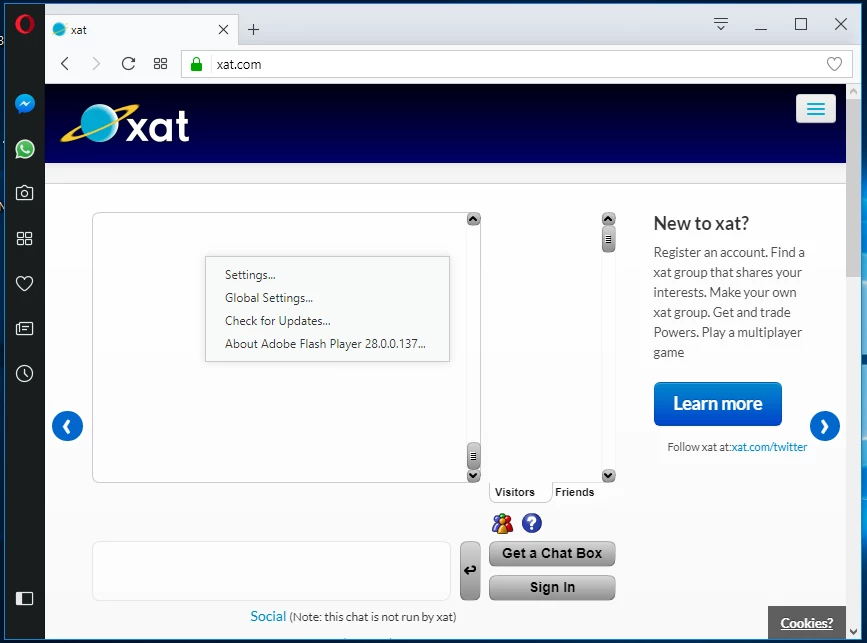Open the tab menu in the title bar
This screenshot has width=867, height=643.
[720, 24]
